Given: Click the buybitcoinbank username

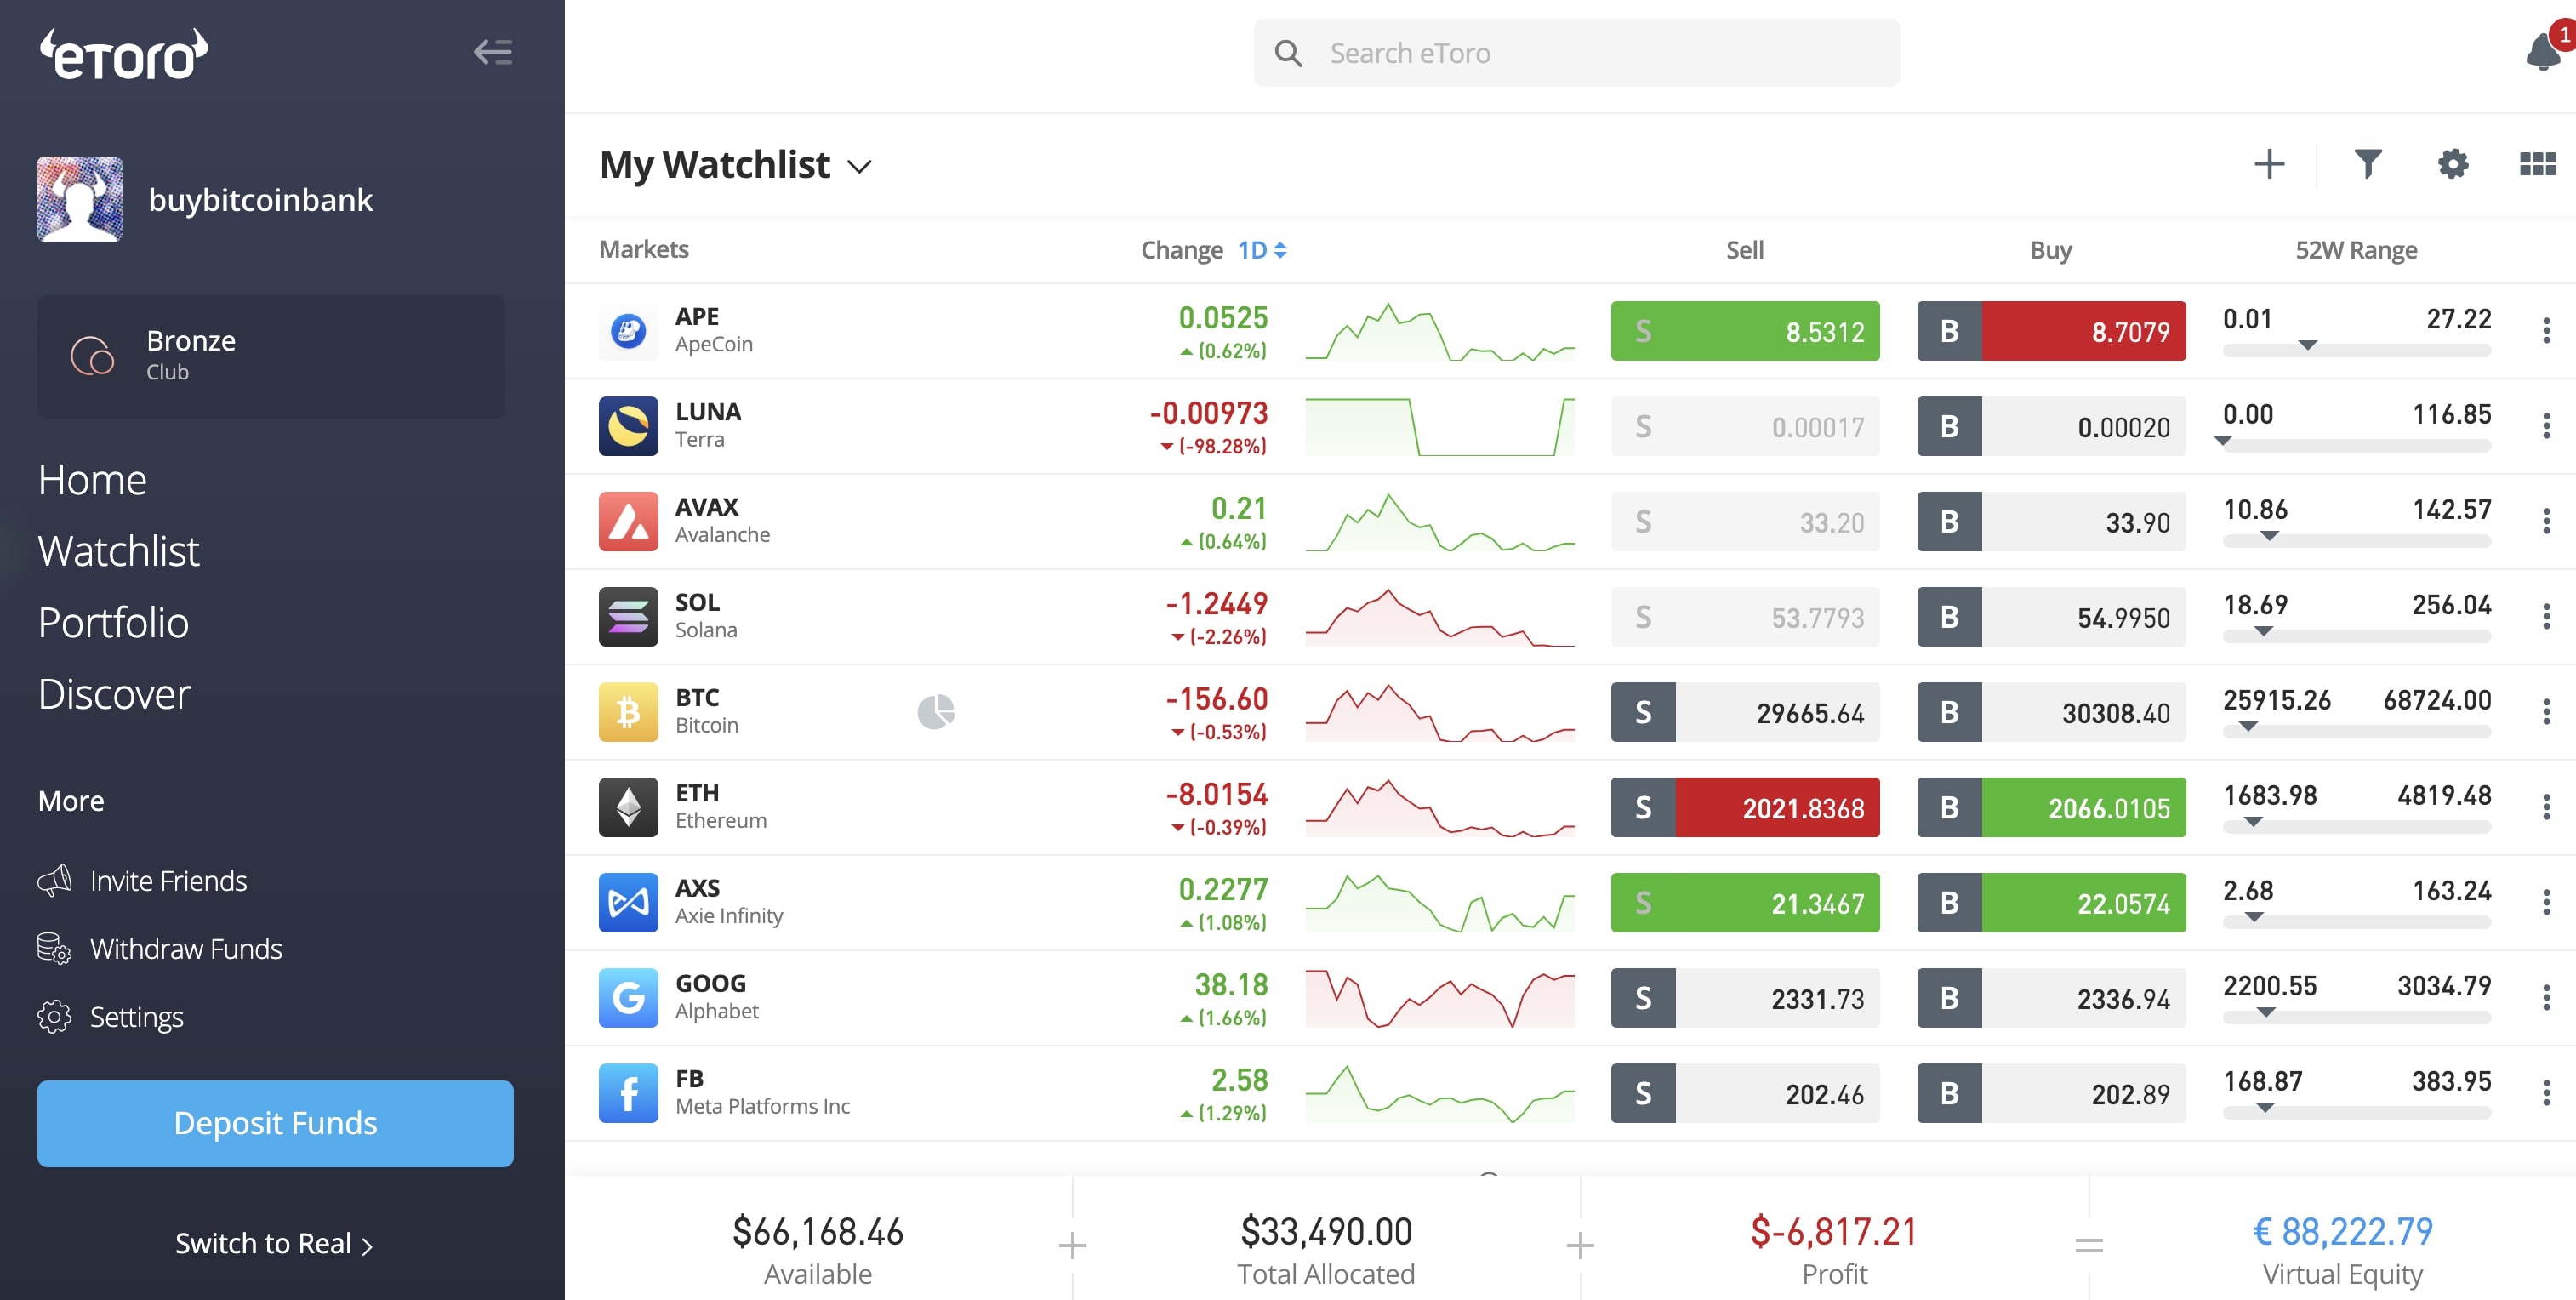Looking at the screenshot, I should [x=260, y=200].
